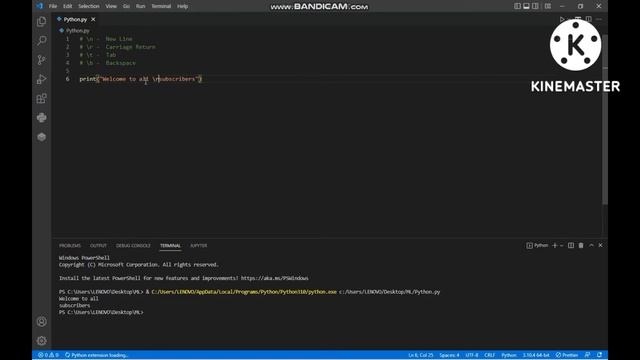The width and height of the screenshot is (640, 360).
Task: Change encoding via UTF-8 status item
Action: tap(472, 355)
